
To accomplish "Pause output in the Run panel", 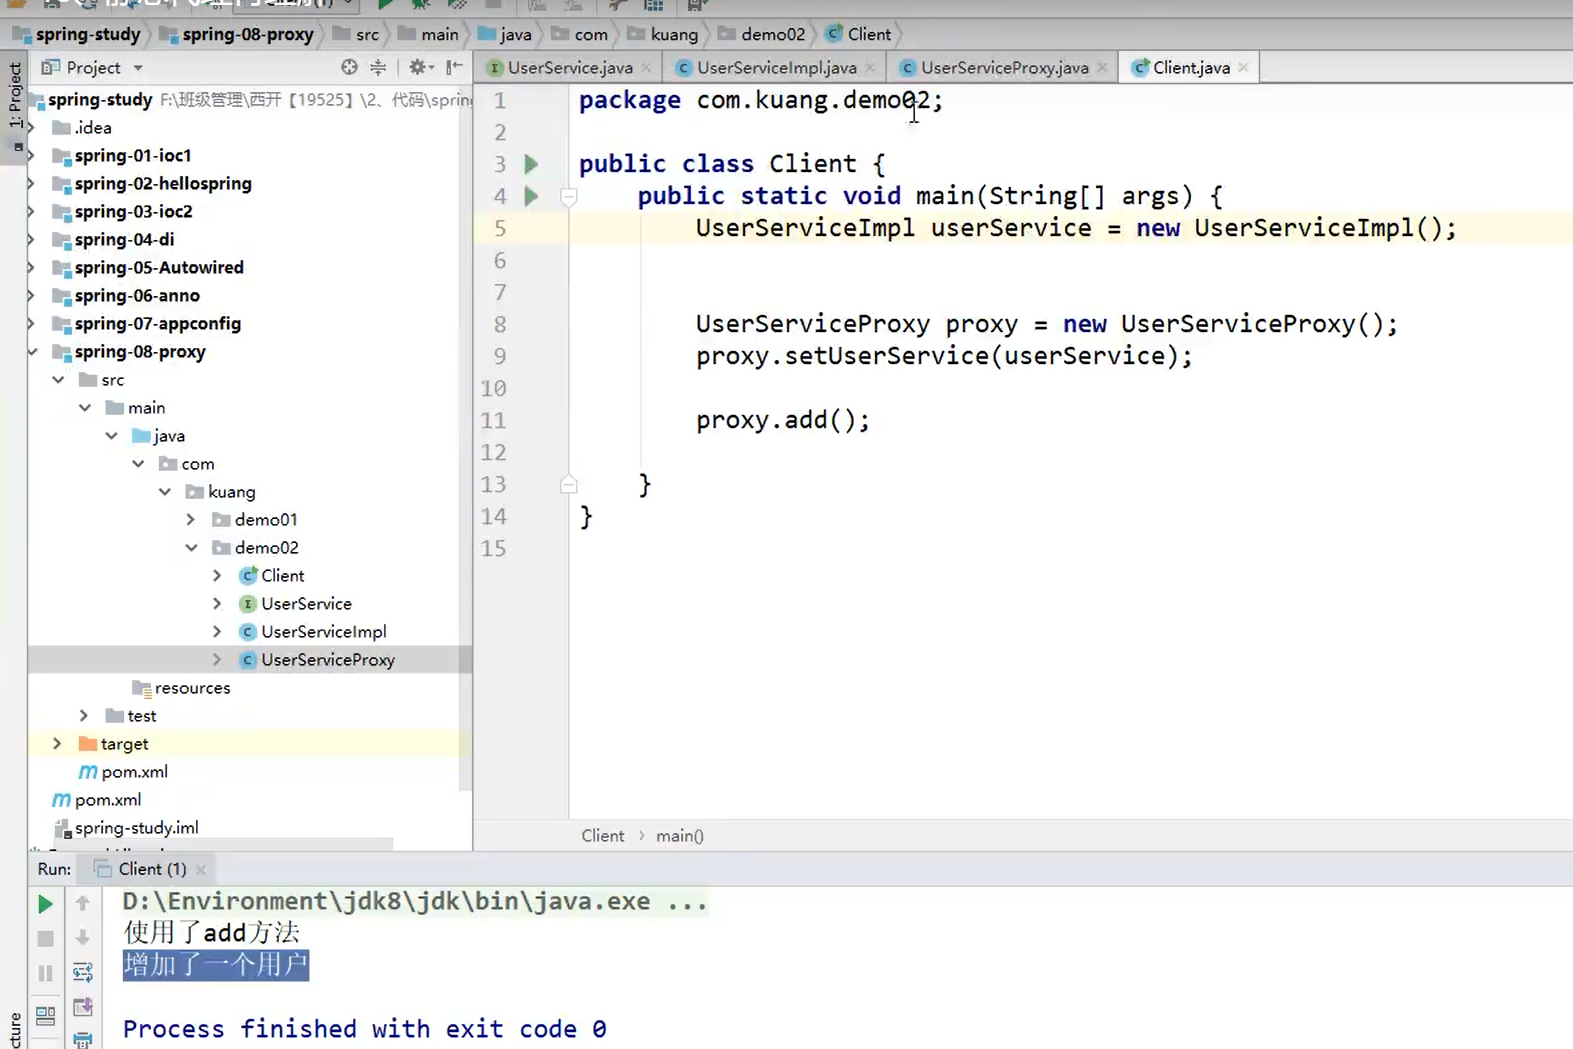I will 45,973.
